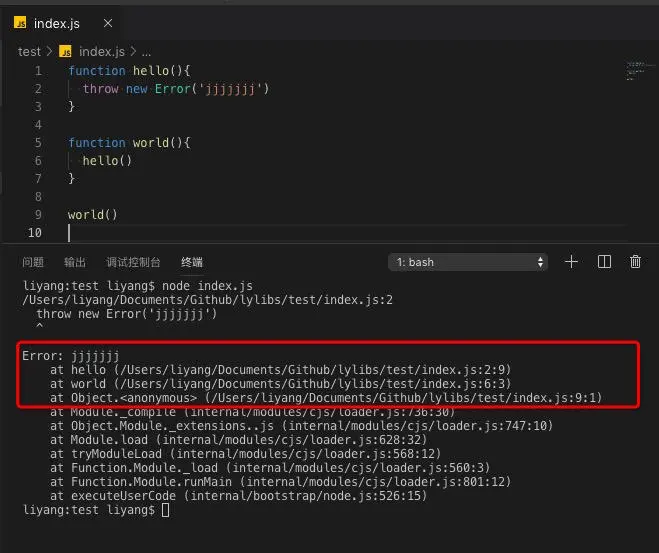Close the index.js editor tab
Screen dimensions: 659x553
(108, 23)
